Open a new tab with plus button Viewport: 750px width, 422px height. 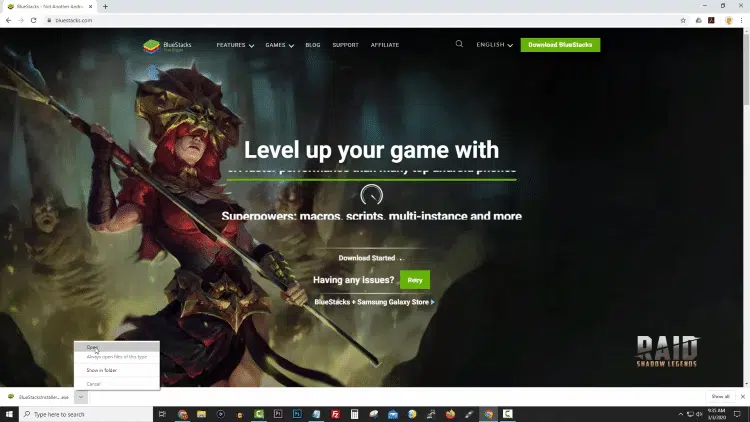[105, 7]
